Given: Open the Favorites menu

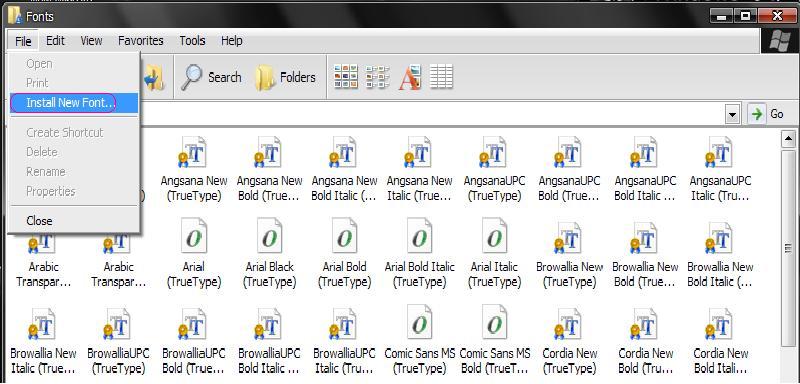Looking at the screenshot, I should click(140, 41).
